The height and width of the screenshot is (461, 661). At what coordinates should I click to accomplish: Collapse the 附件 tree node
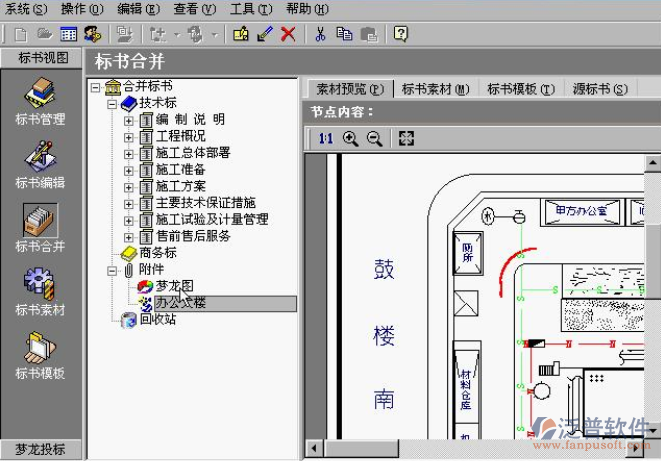pos(112,270)
